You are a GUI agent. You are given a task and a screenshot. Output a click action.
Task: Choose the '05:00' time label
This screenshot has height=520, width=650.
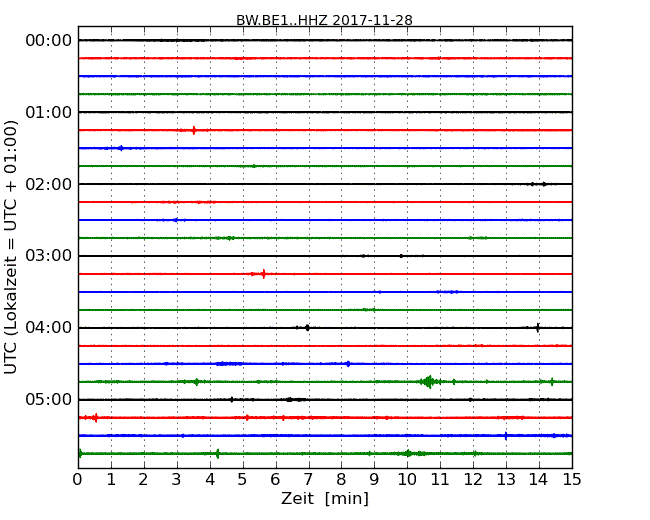pos(49,399)
